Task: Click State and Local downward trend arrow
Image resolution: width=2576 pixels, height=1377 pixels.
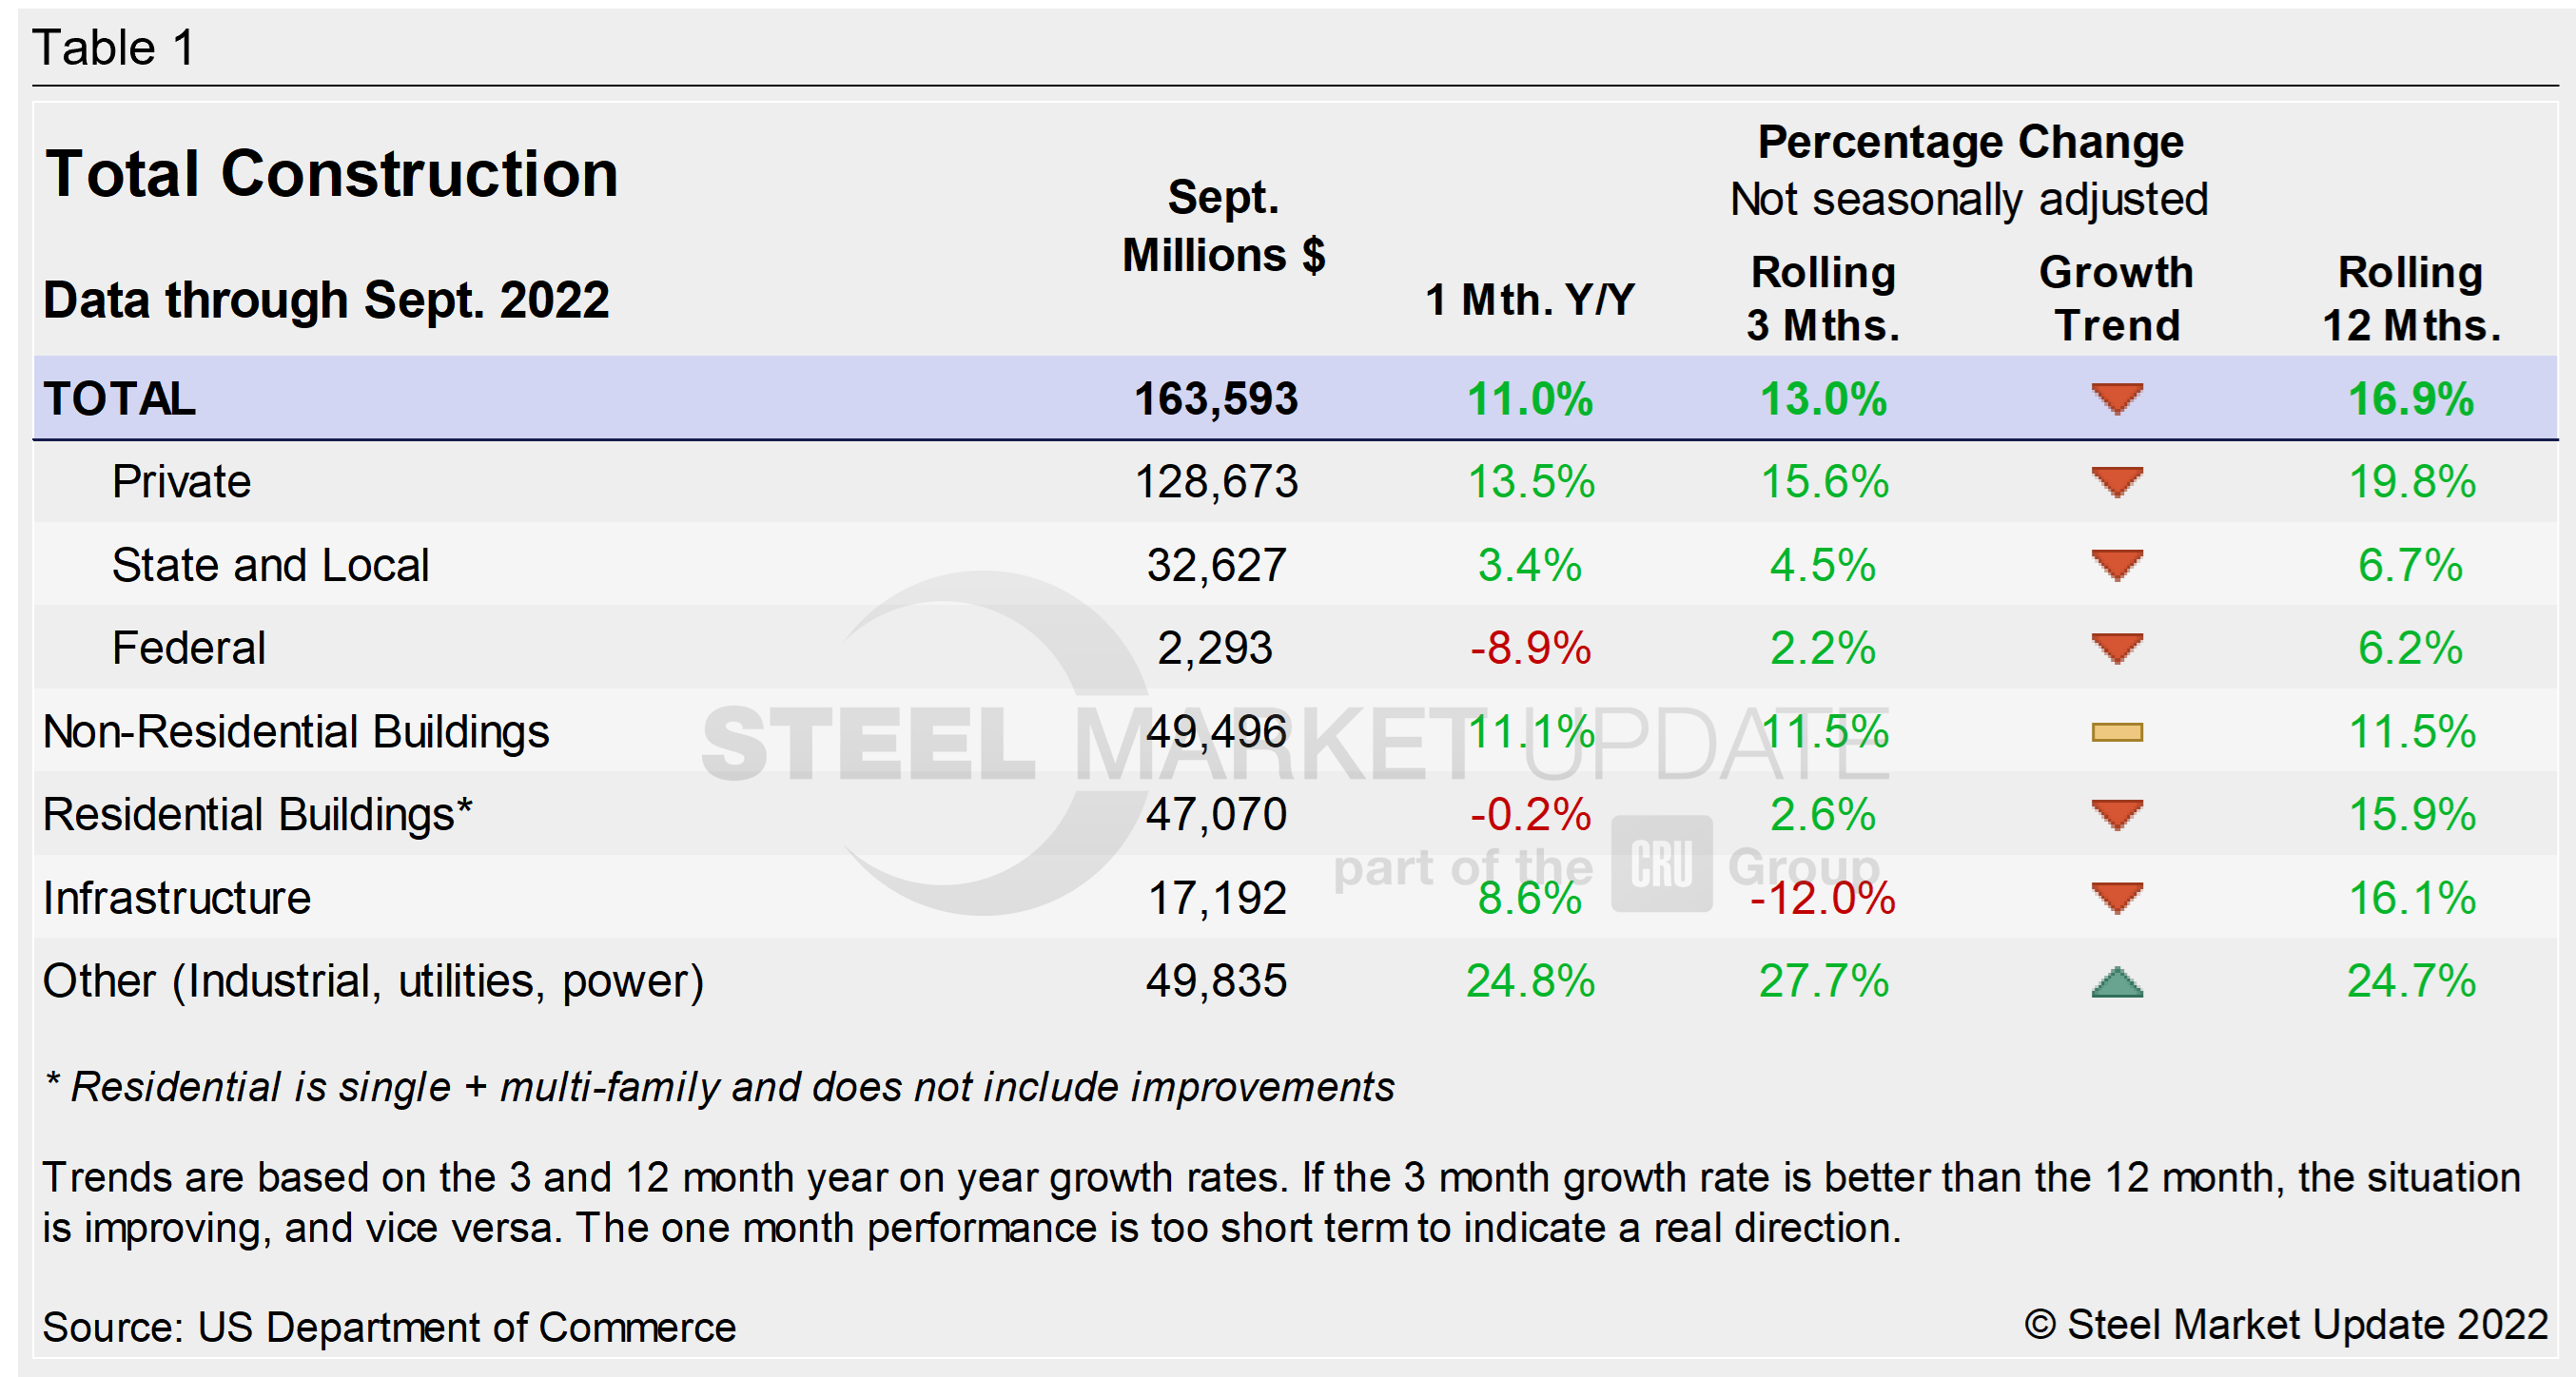Action: [x=2116, y=564]
